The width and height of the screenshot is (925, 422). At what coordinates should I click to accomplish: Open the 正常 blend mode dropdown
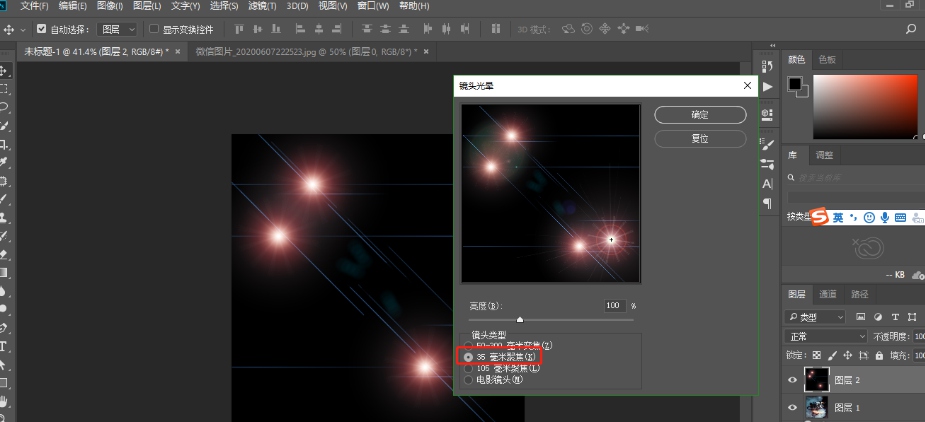(x=825, y=337)
